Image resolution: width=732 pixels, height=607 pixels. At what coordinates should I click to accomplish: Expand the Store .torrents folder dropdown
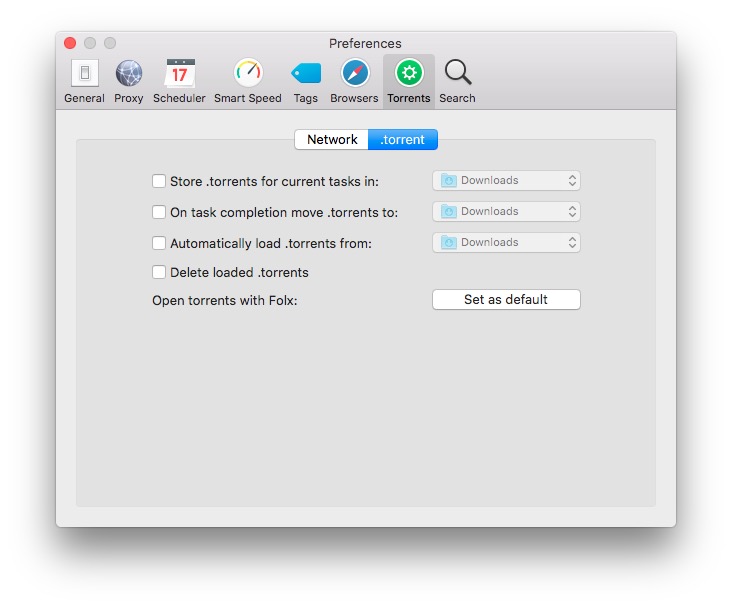coord(506,181)
